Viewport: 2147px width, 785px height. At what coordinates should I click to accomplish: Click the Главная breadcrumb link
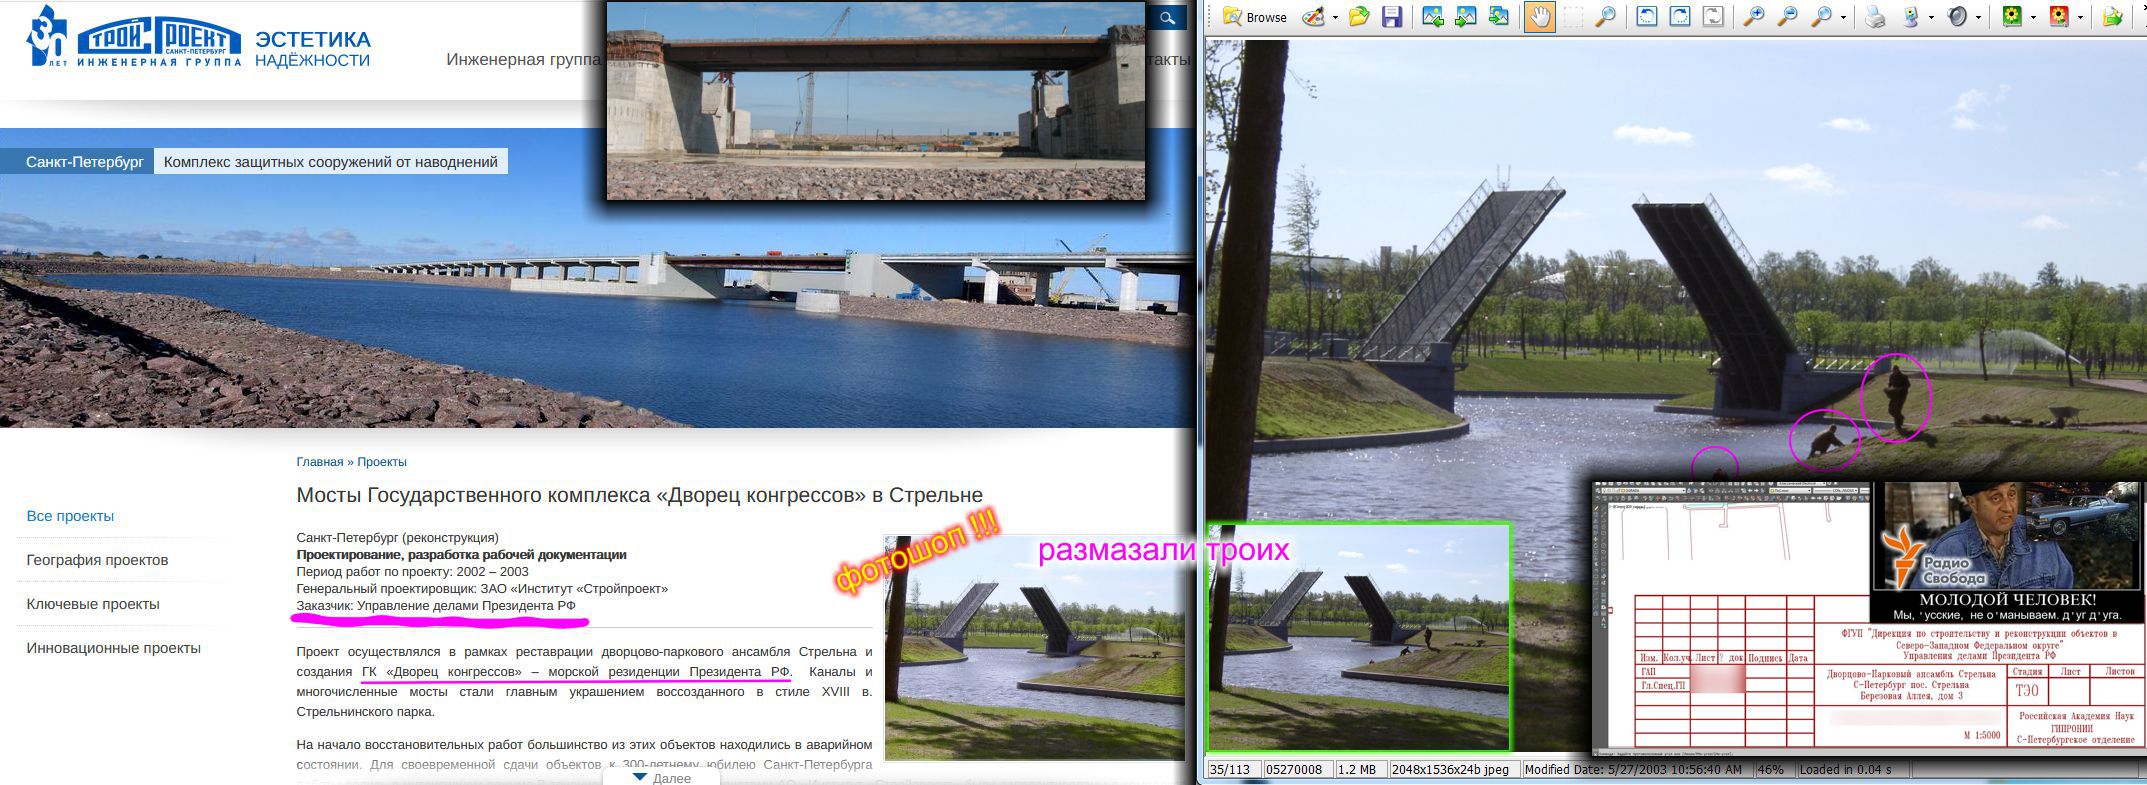(x=320, y=462)
